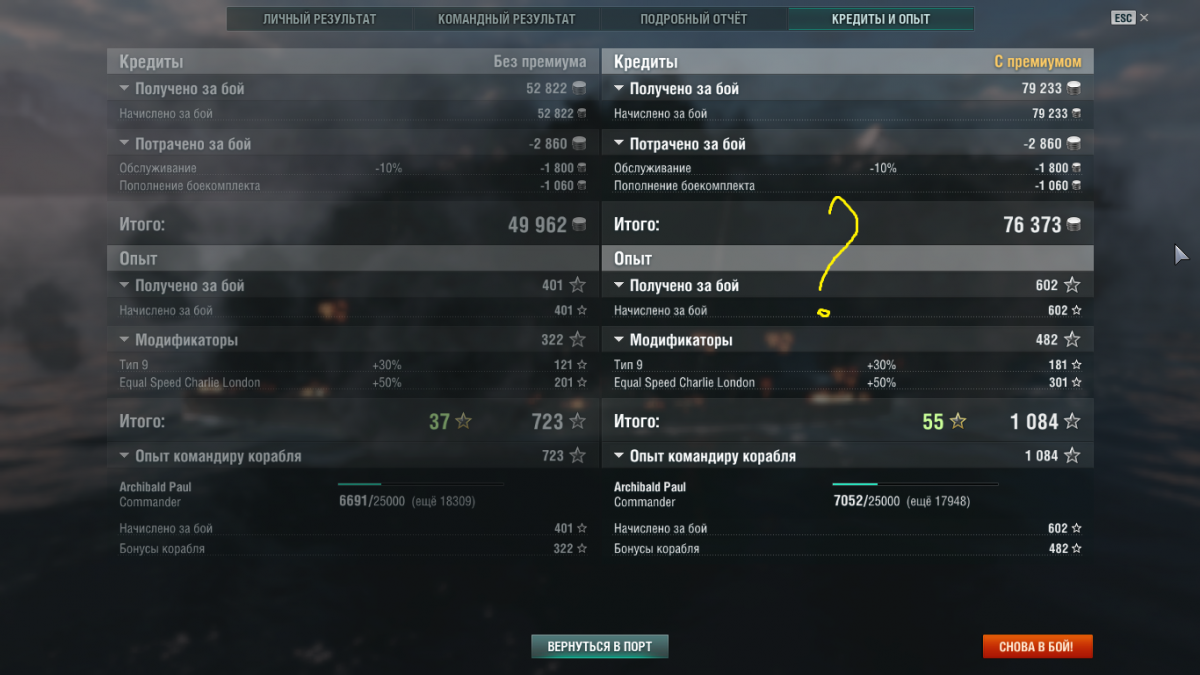This screenshot has height=675, width=1200.
Task: Collapse left Потрачено за бой section
Action: pyautogui.click(x=125, y=144)
